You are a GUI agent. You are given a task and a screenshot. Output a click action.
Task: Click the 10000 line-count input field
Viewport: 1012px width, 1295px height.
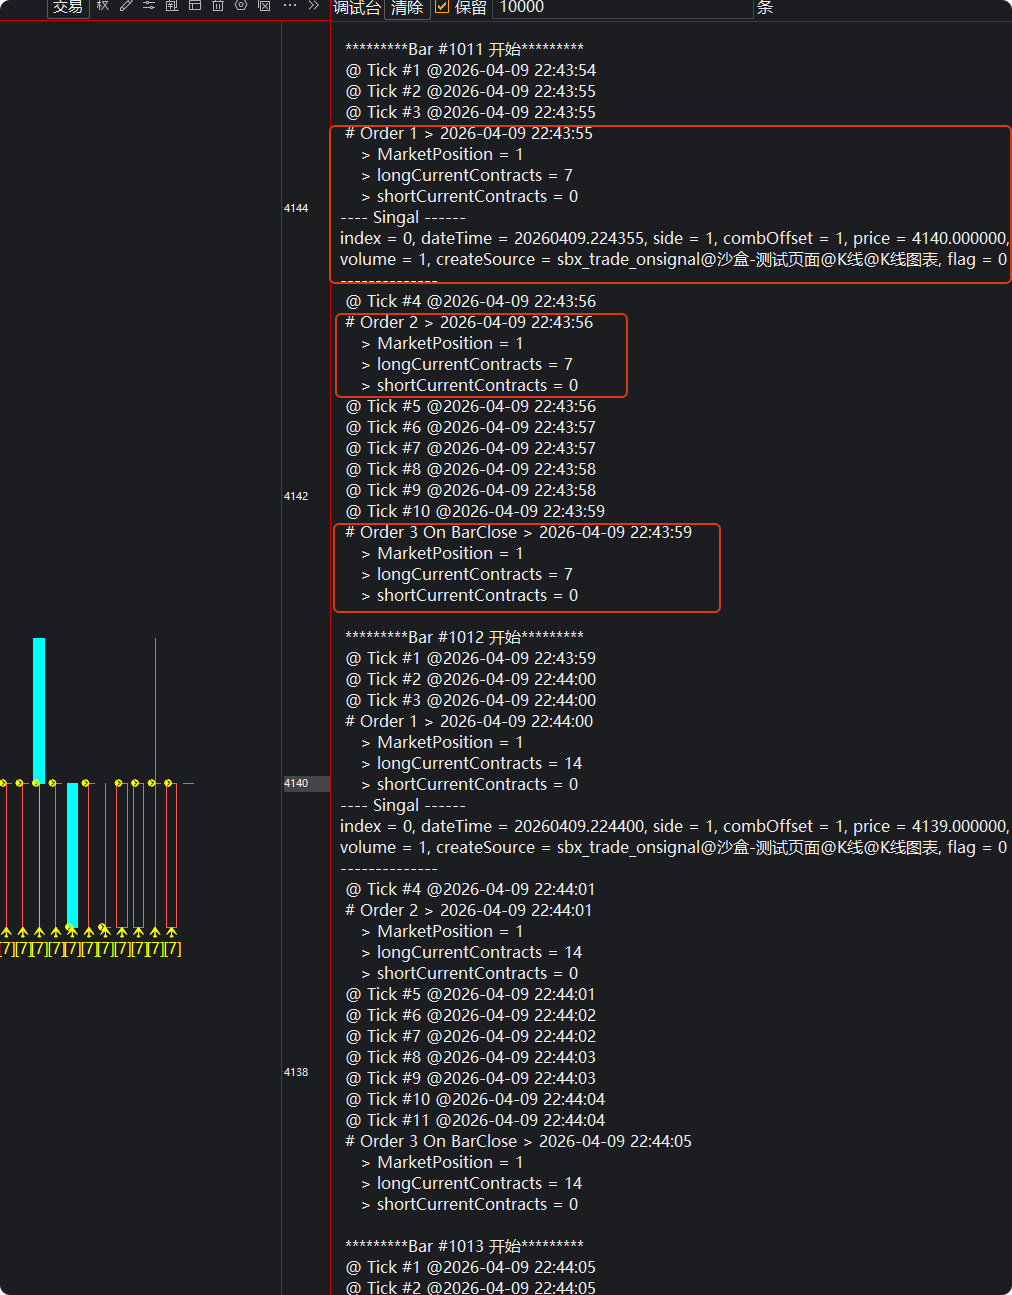coord(620,7)
